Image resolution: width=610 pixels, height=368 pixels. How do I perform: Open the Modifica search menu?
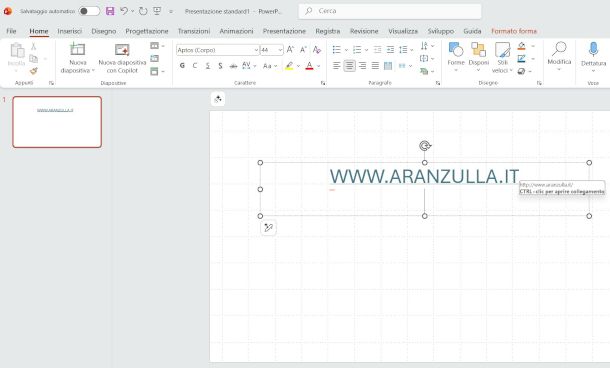[x=559, y=56]
